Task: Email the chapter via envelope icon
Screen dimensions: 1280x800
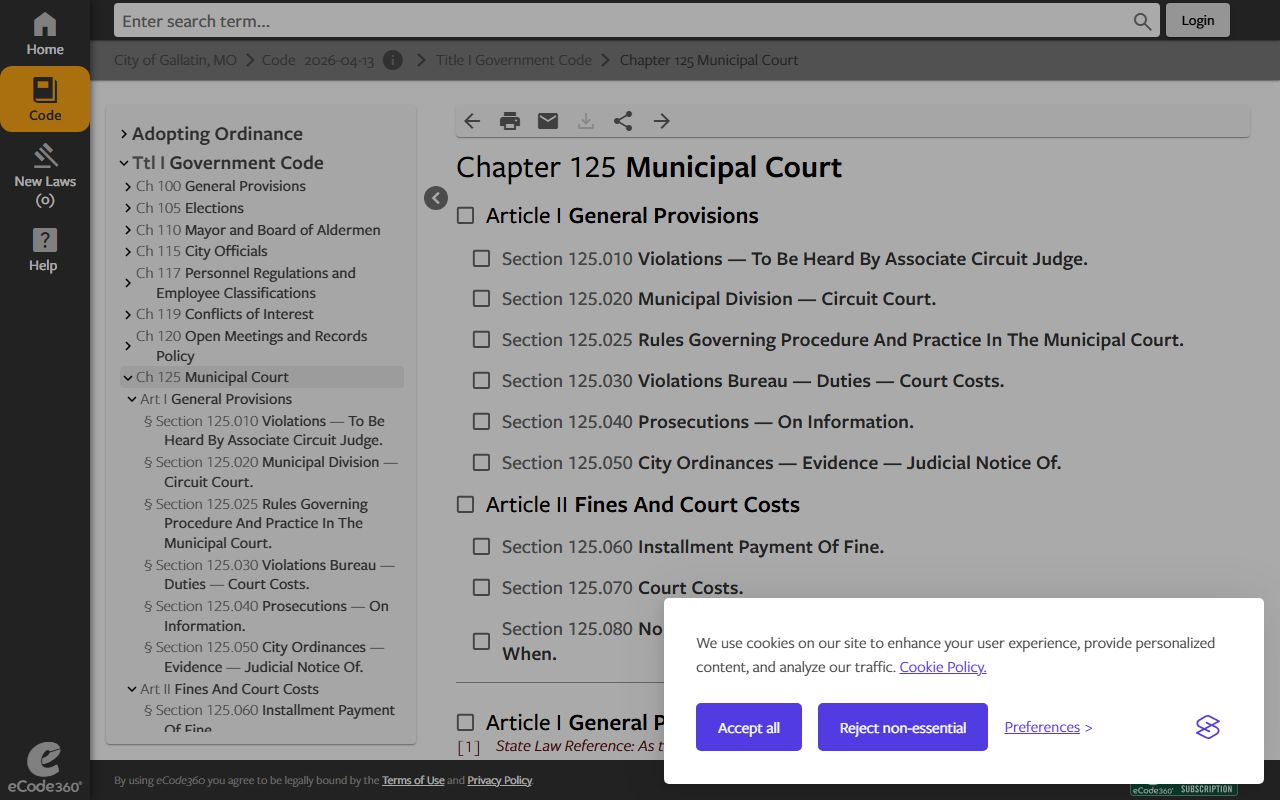Action: (548, 121)
